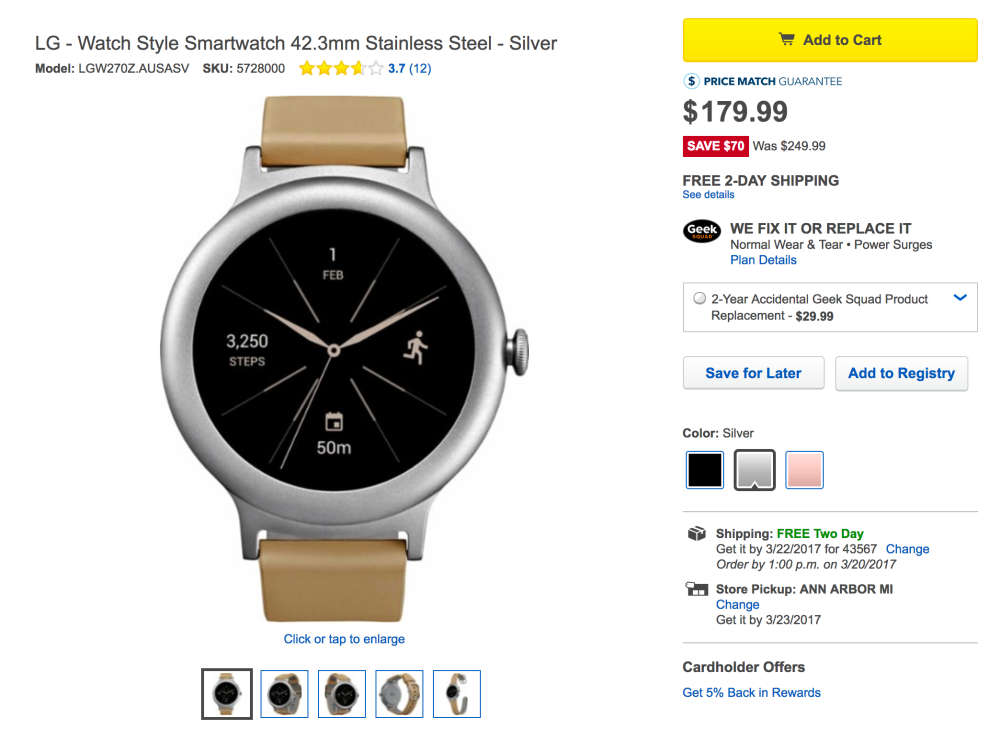Choose the rose gold color swatch
Viewport: 1000px width, 740px height.
click(x=804, y=469)
